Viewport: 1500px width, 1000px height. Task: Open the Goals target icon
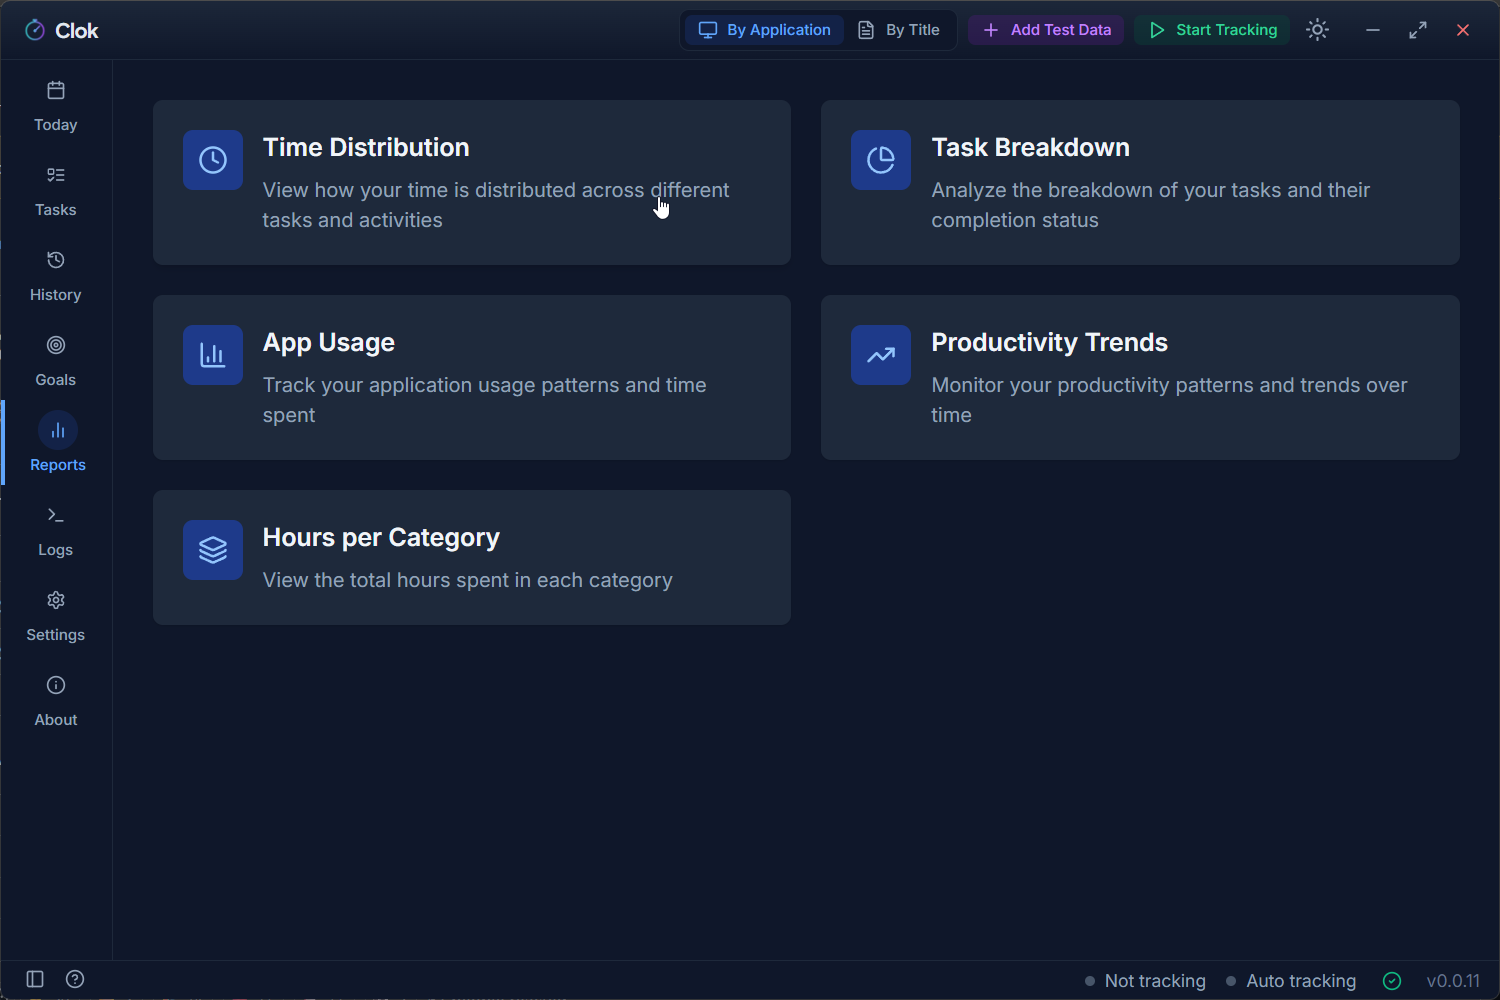(56, 345)
